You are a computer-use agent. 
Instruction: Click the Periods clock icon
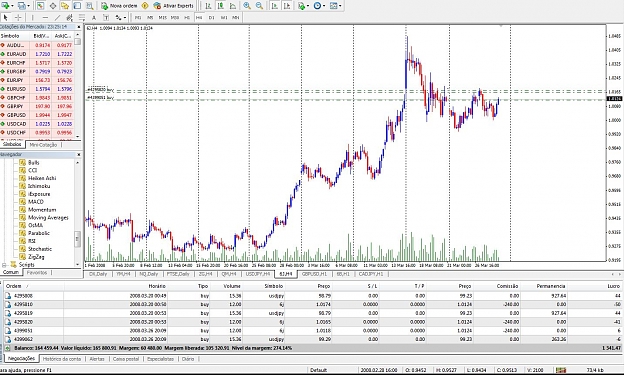click(x=317, y=6)
